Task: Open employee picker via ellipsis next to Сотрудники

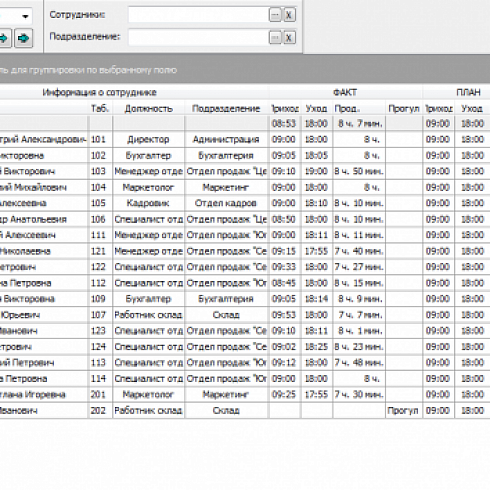Action: (275, 15)
